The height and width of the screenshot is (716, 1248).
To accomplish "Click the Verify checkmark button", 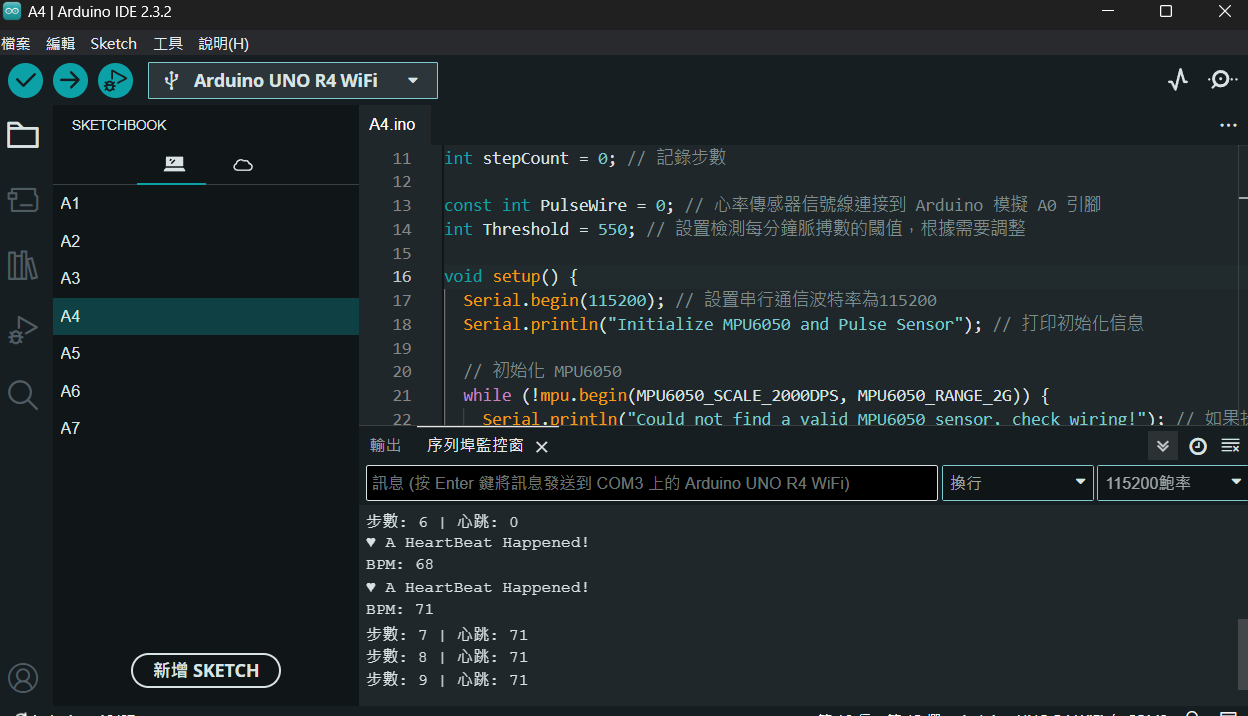I will (x=25, y=80).
